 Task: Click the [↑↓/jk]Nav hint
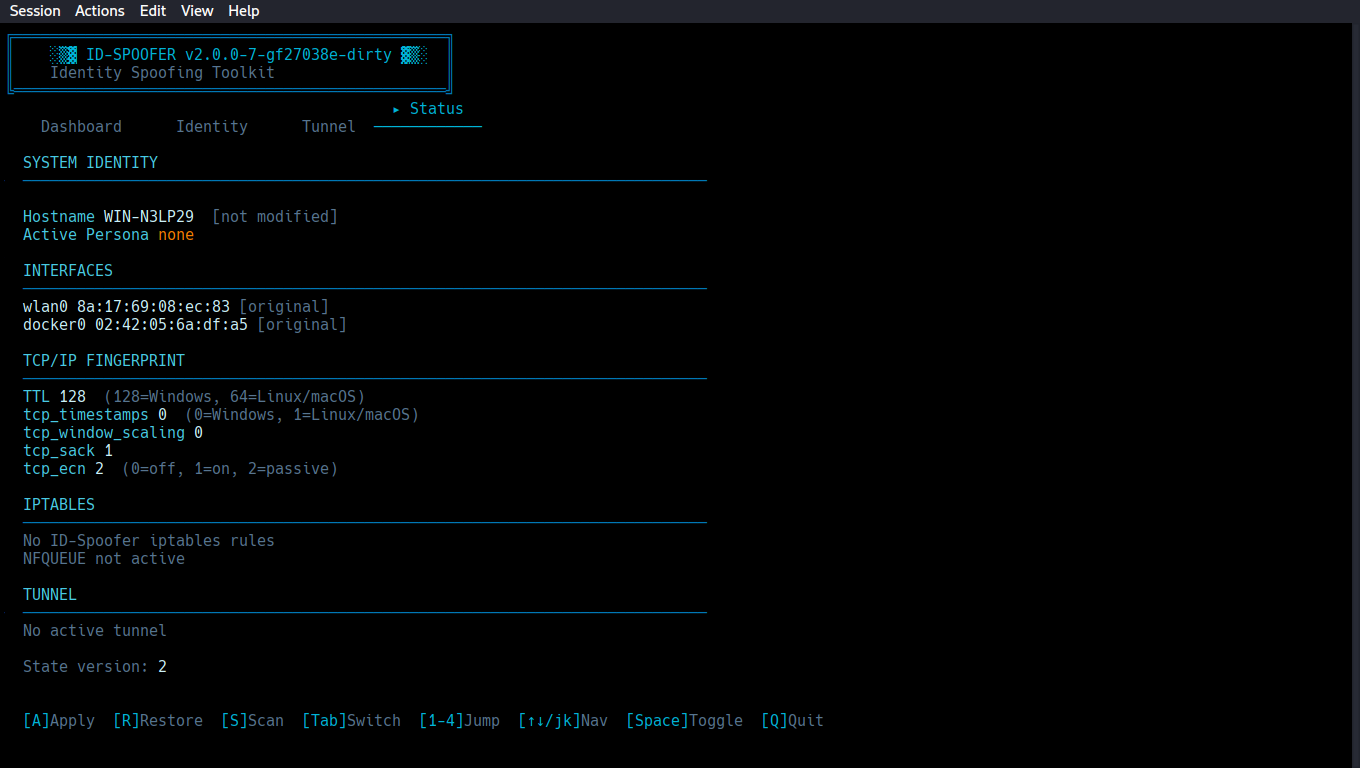pos(563,721)
